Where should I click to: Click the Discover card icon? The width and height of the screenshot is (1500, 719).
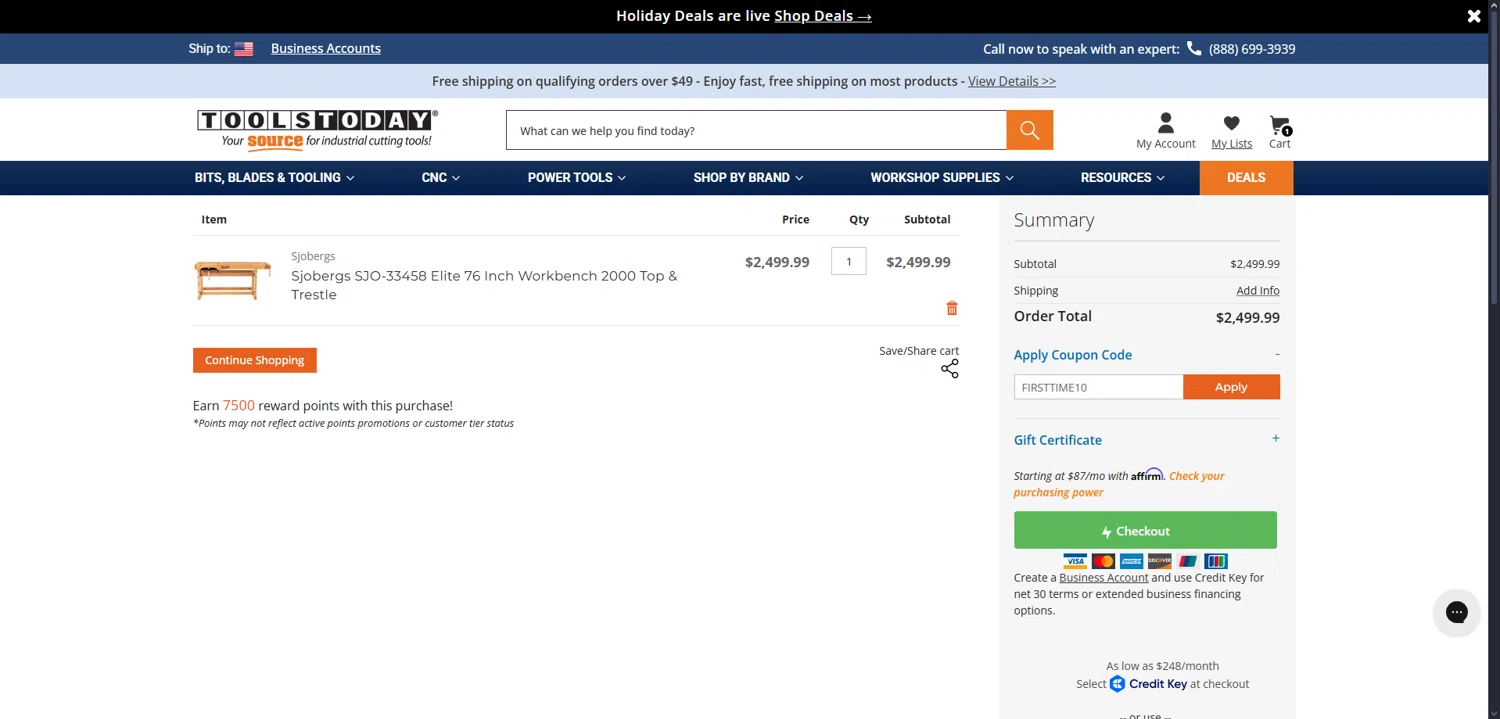coord(1159,561)
